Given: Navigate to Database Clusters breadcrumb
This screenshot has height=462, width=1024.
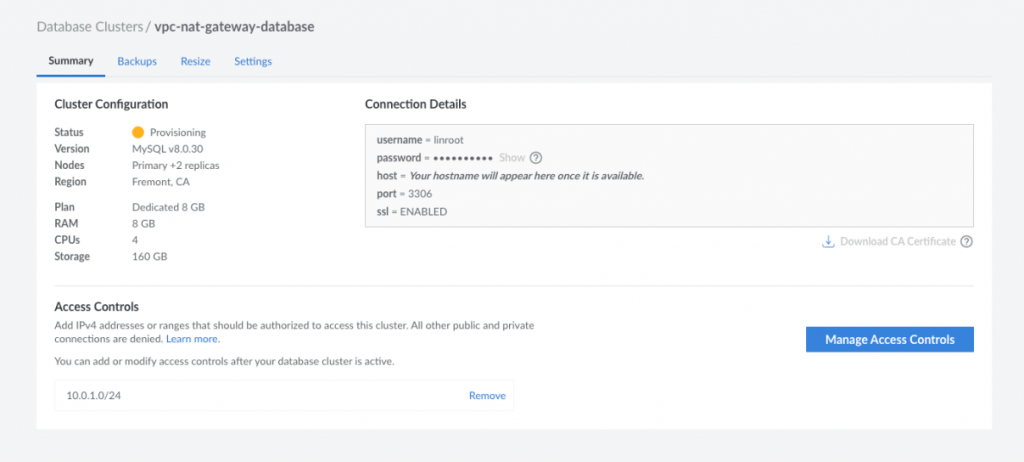Looking at the screenshot, I should point(88,26).
